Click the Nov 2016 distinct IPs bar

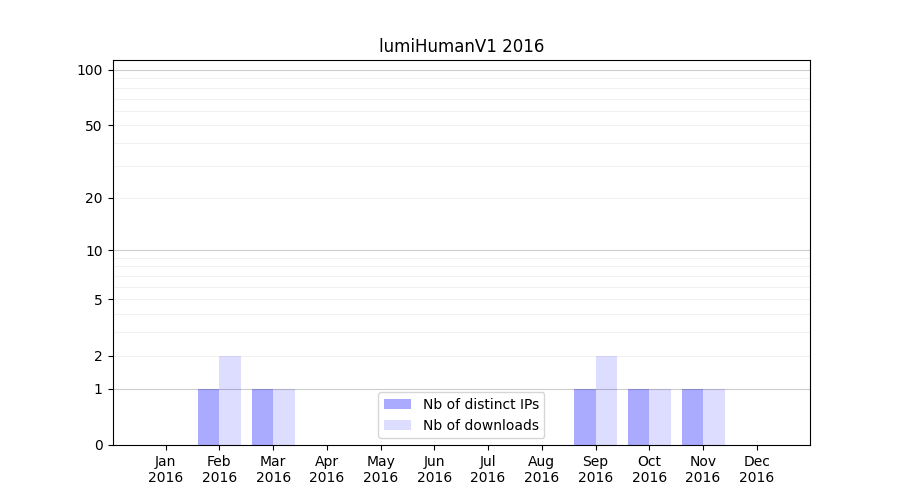coord(692,417)
